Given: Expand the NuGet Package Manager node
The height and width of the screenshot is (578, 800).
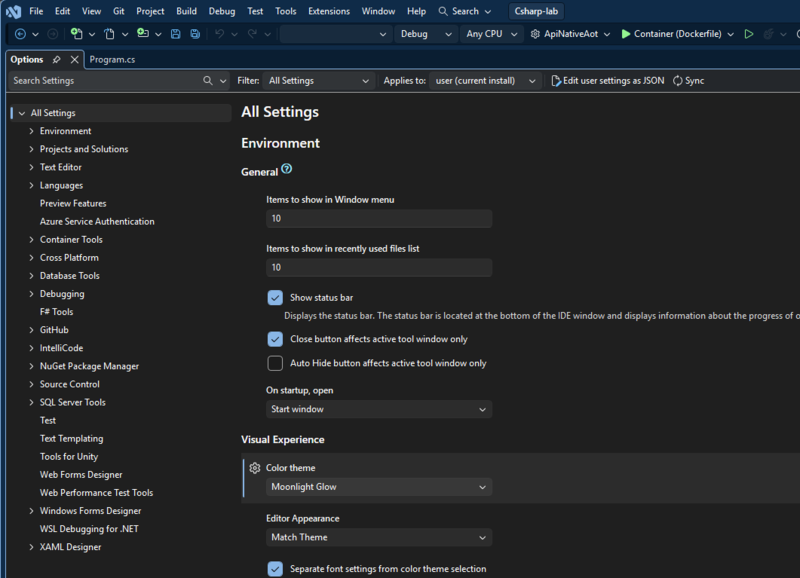Looking at the screenshot, I should (x=32, y=366).
